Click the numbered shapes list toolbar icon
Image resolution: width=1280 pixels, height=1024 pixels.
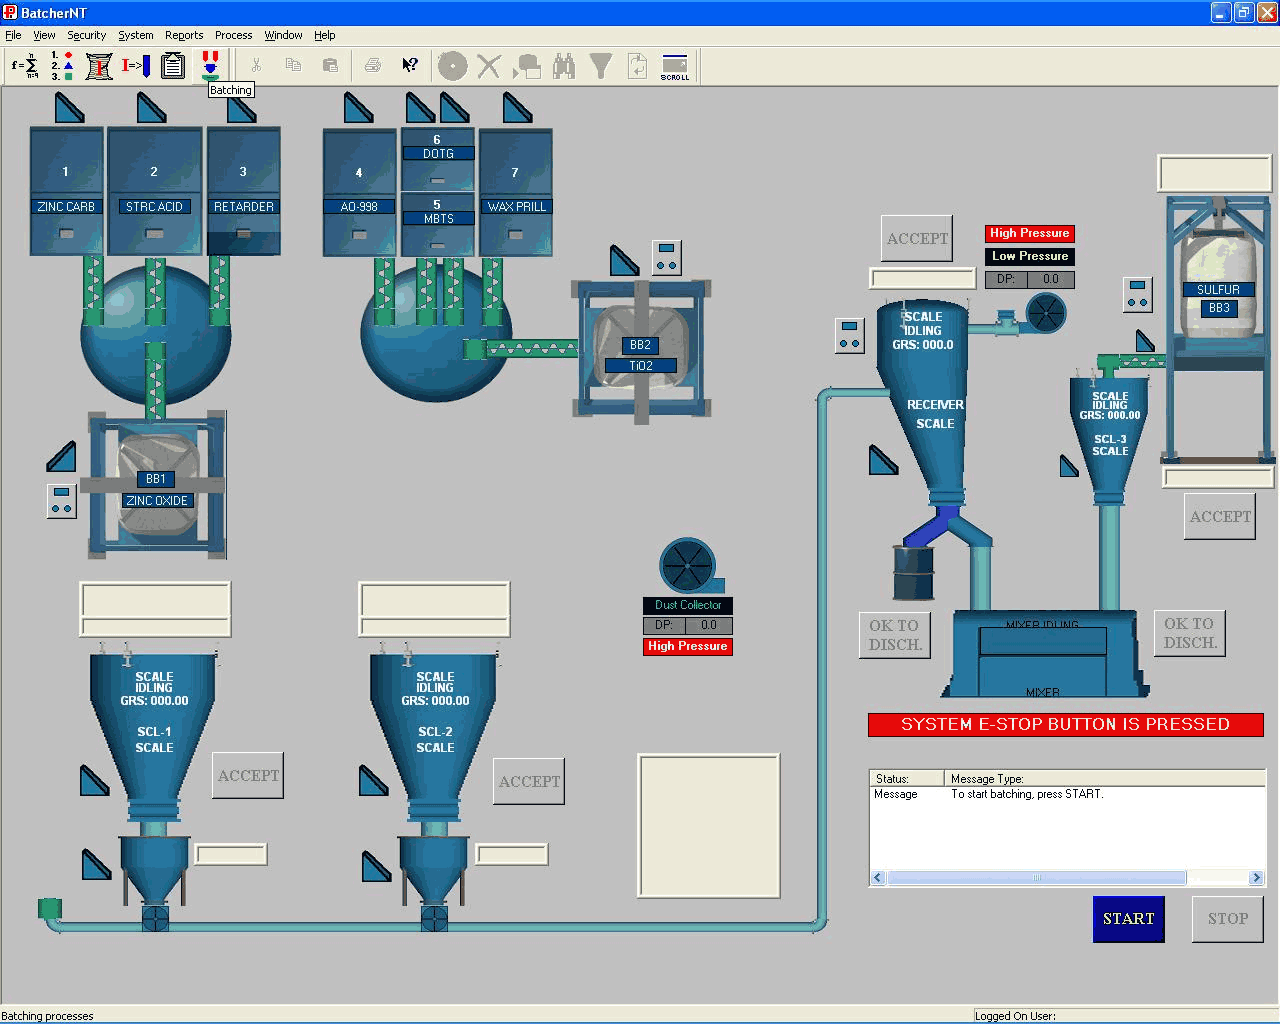point(62,66)
